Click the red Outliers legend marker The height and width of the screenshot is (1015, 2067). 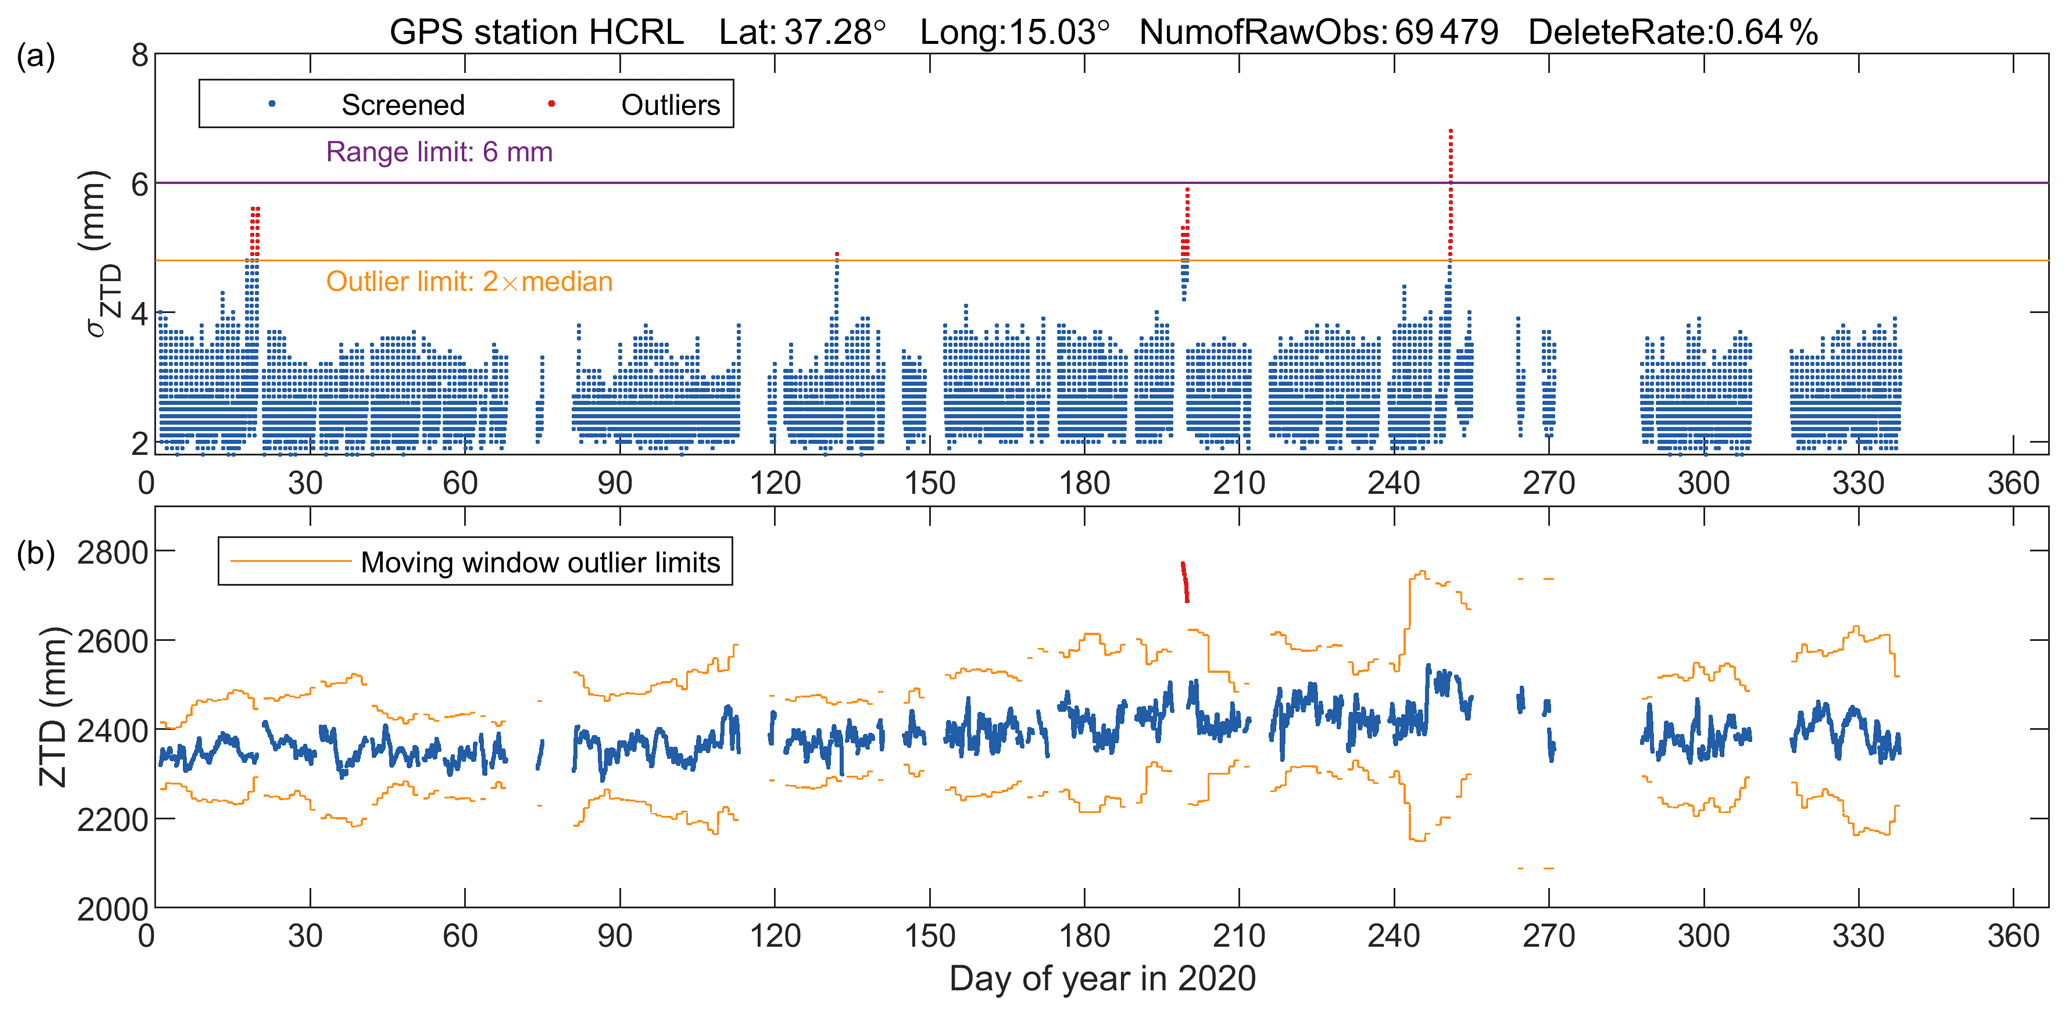click(551, 104)
